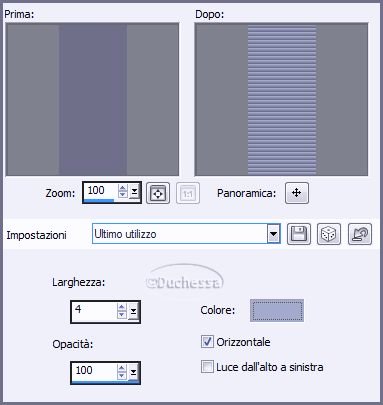Reset to default with the arrow icon

[360, 234]
